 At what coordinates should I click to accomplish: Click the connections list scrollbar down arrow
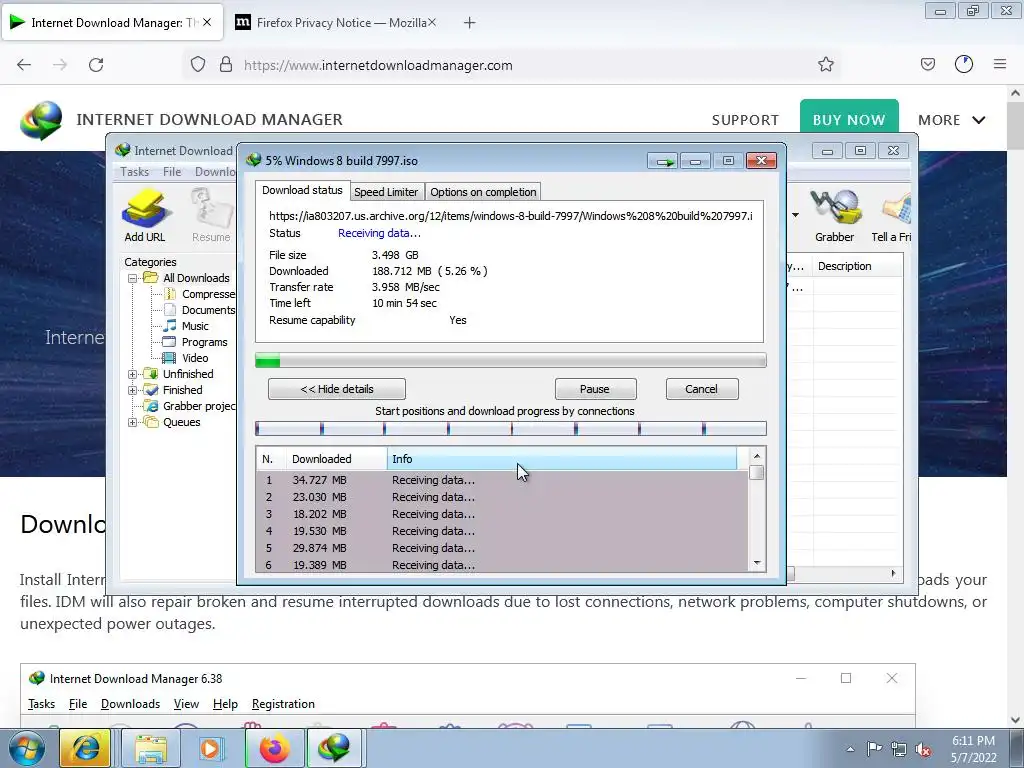tap(757, 563)
